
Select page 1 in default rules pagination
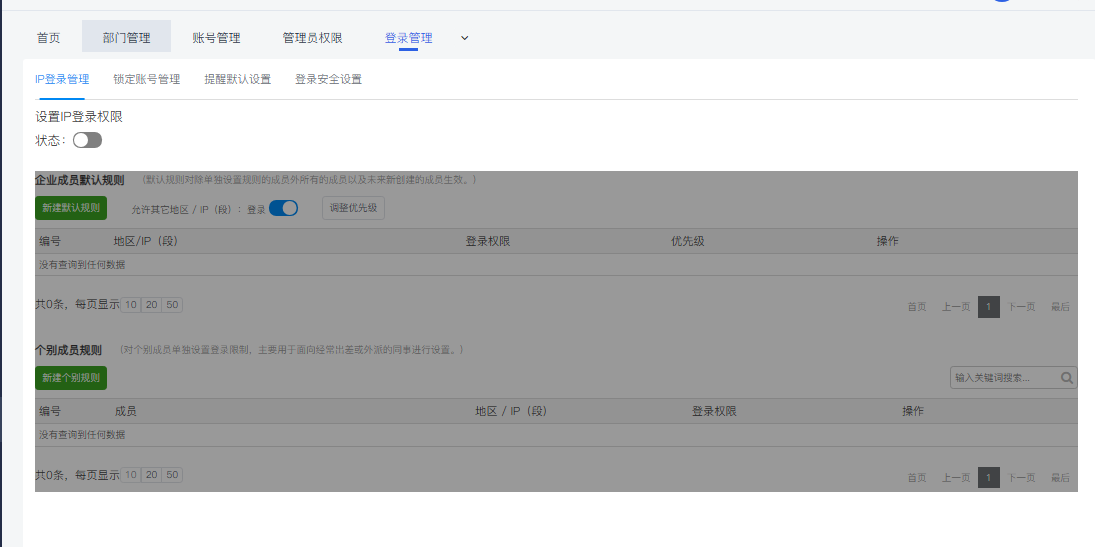pyautogui.click(x=989, y=307)
